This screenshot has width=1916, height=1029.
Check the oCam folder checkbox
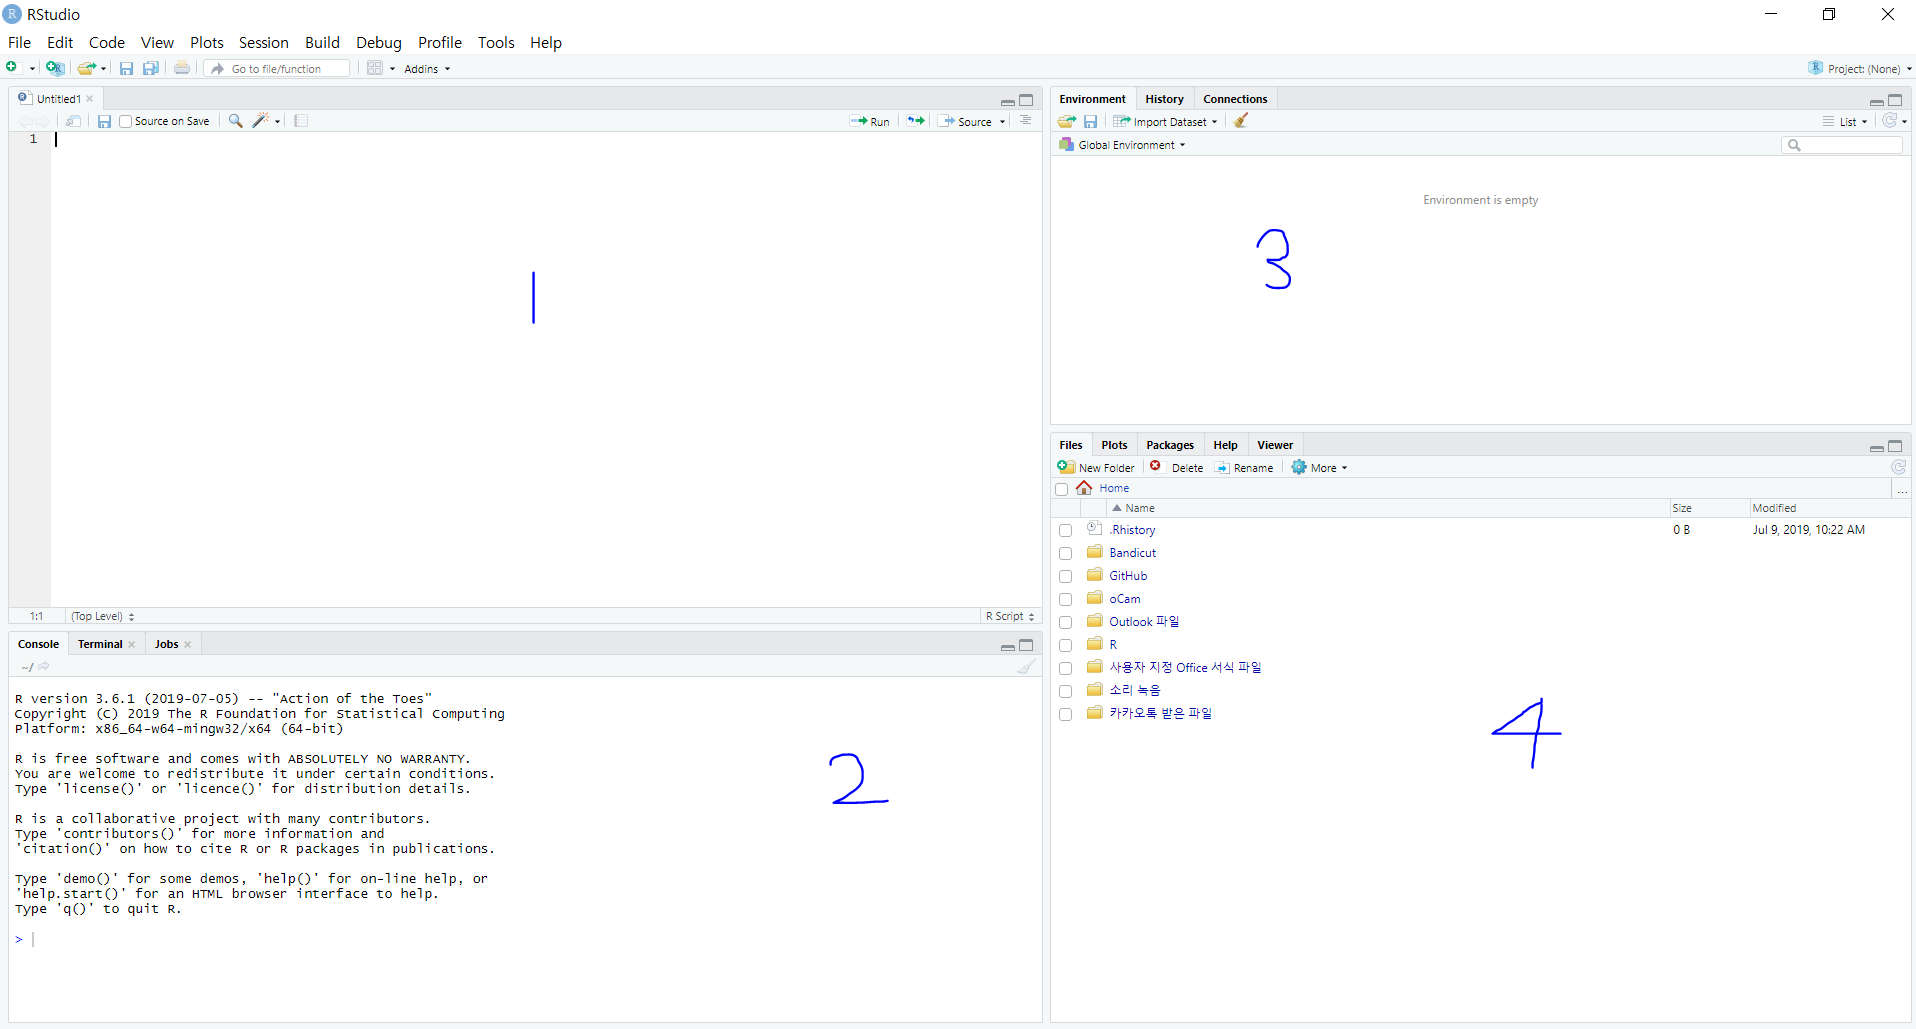coord(1065,600)
